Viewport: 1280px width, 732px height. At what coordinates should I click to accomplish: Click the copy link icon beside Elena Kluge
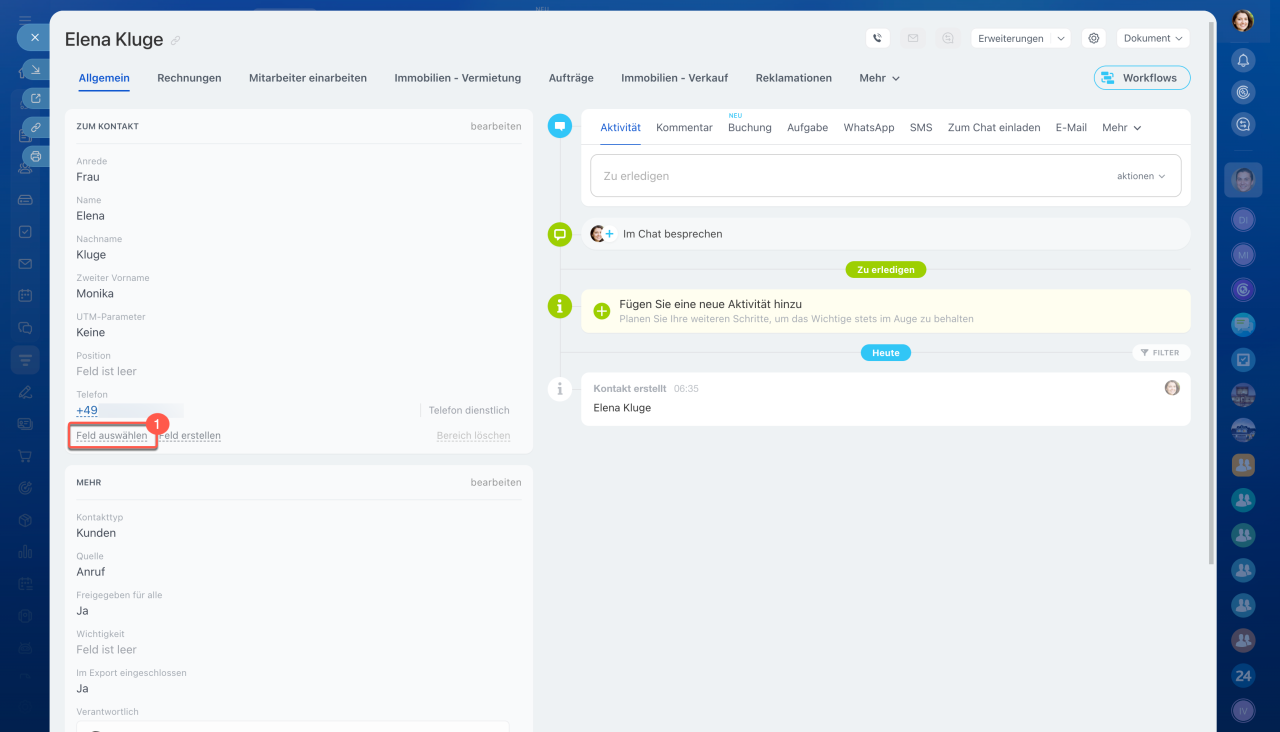[176, 41]
